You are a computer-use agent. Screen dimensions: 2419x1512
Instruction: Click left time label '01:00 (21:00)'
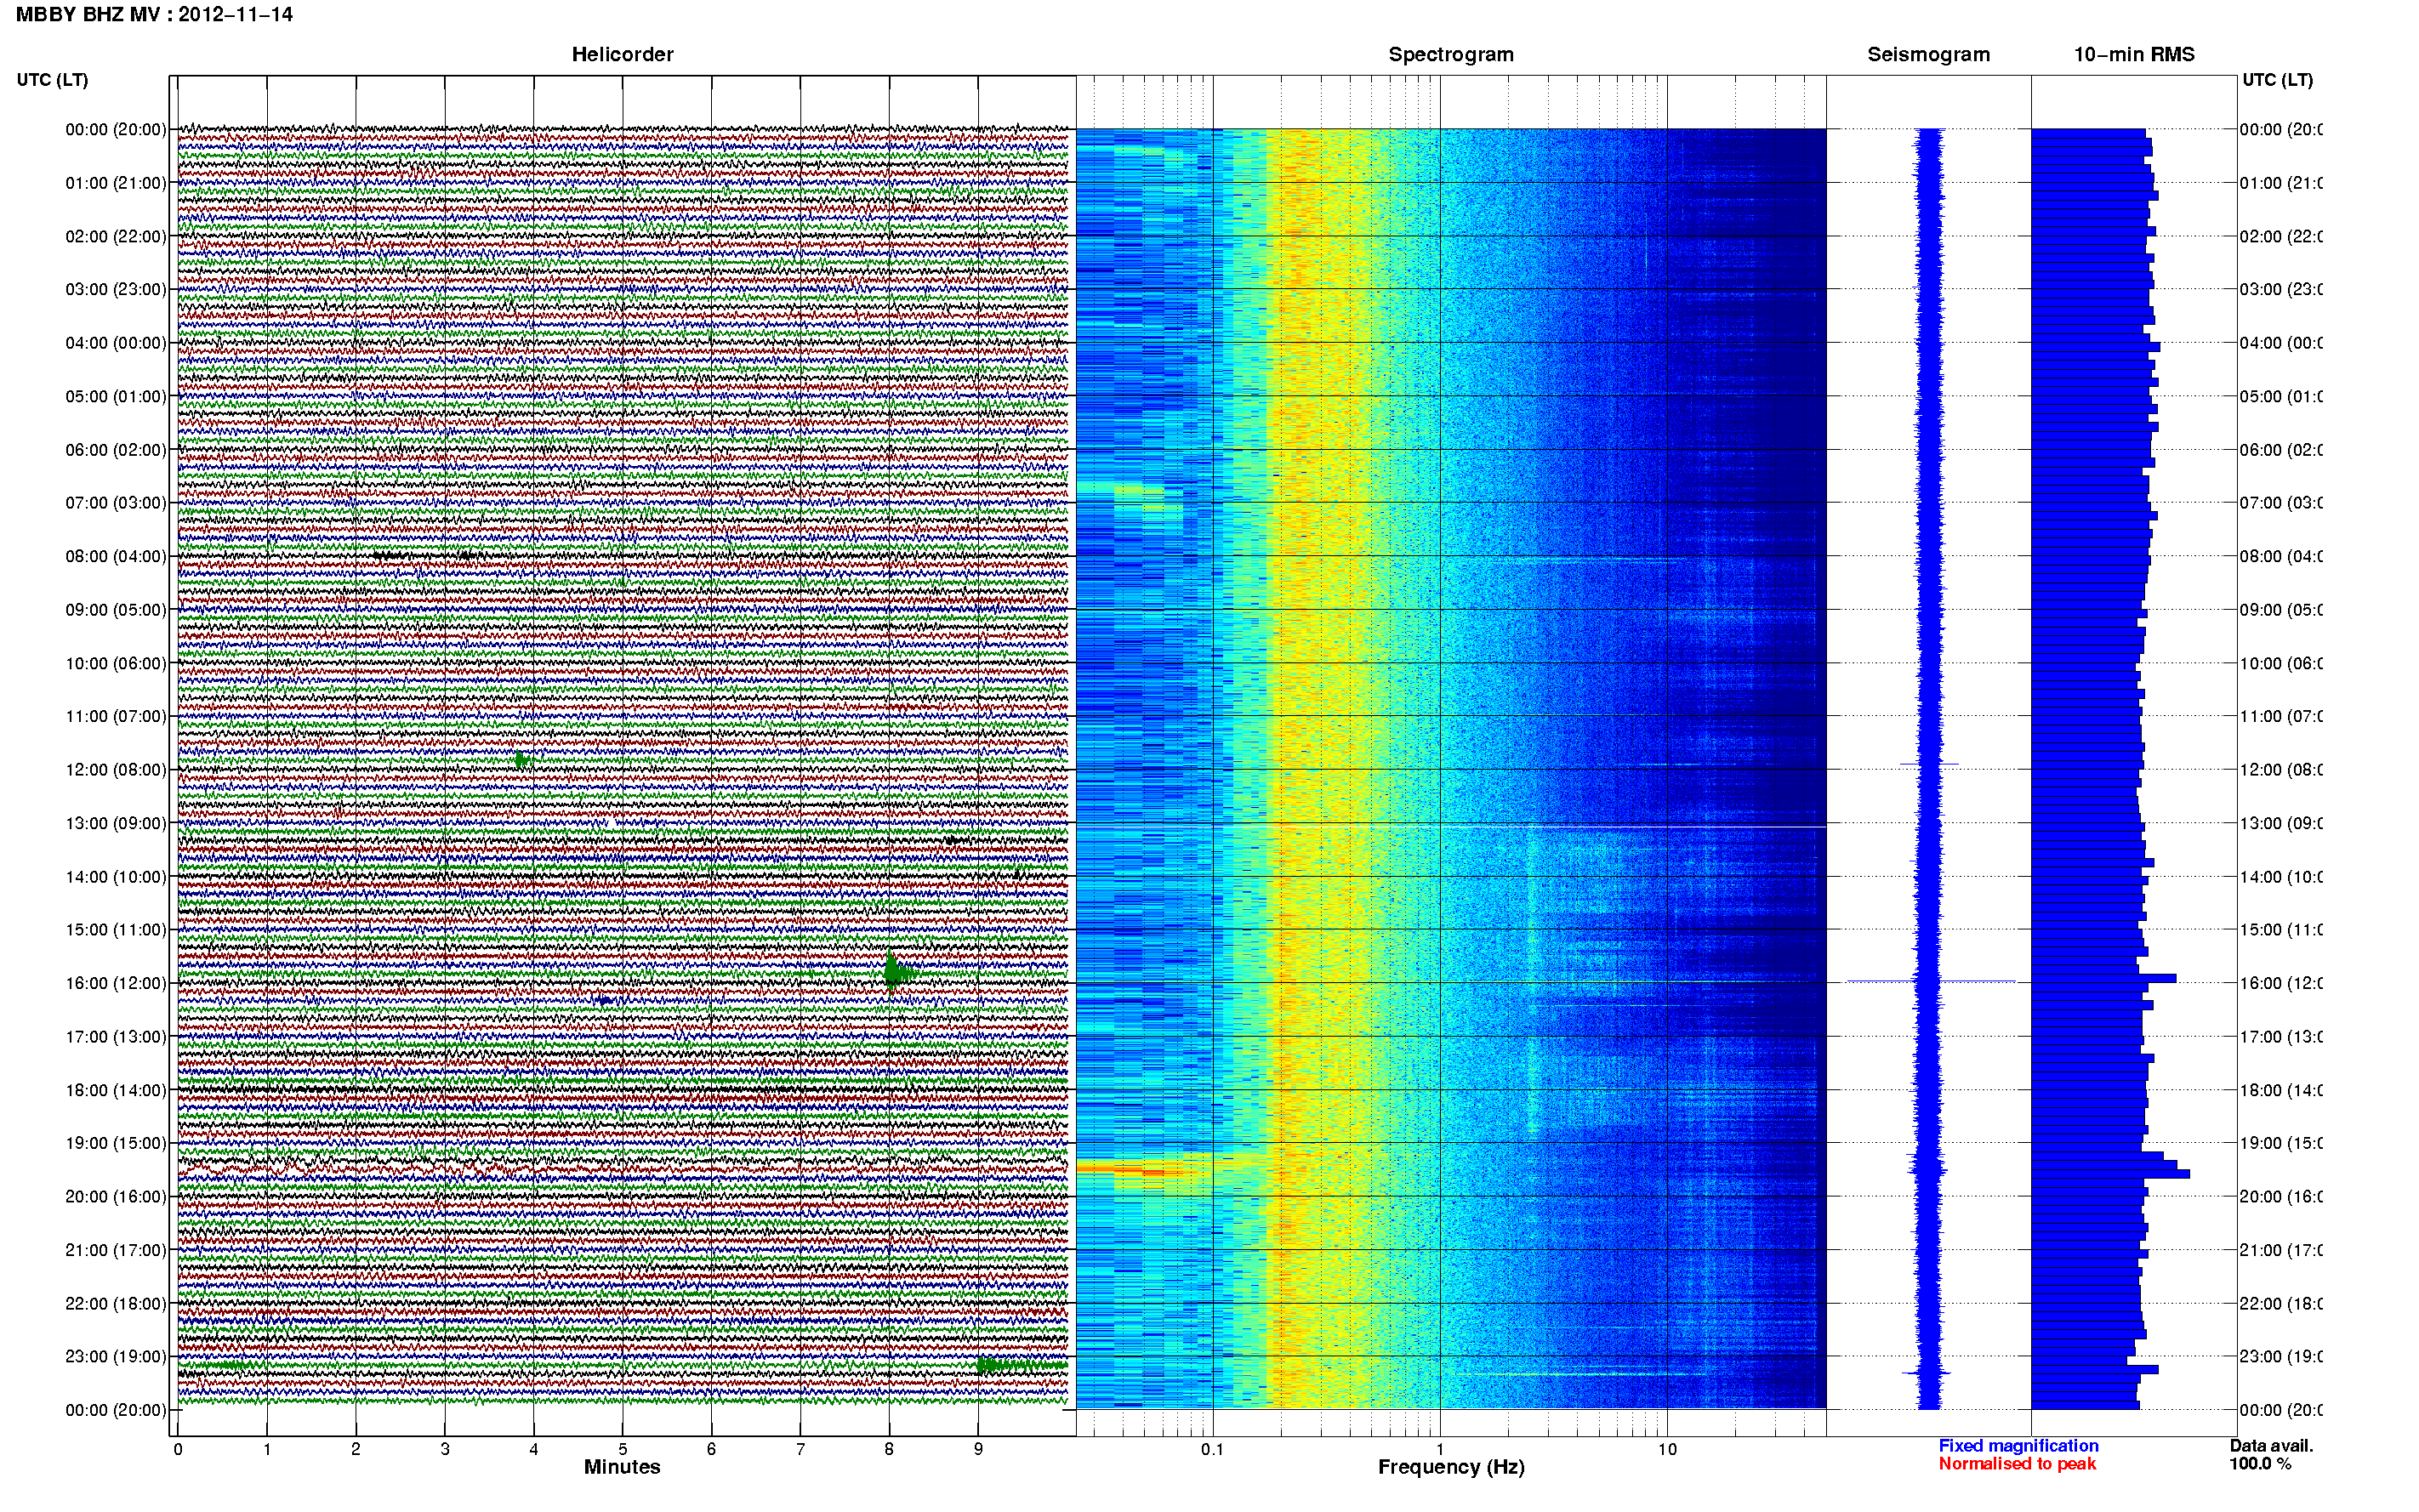click(115, 183)
